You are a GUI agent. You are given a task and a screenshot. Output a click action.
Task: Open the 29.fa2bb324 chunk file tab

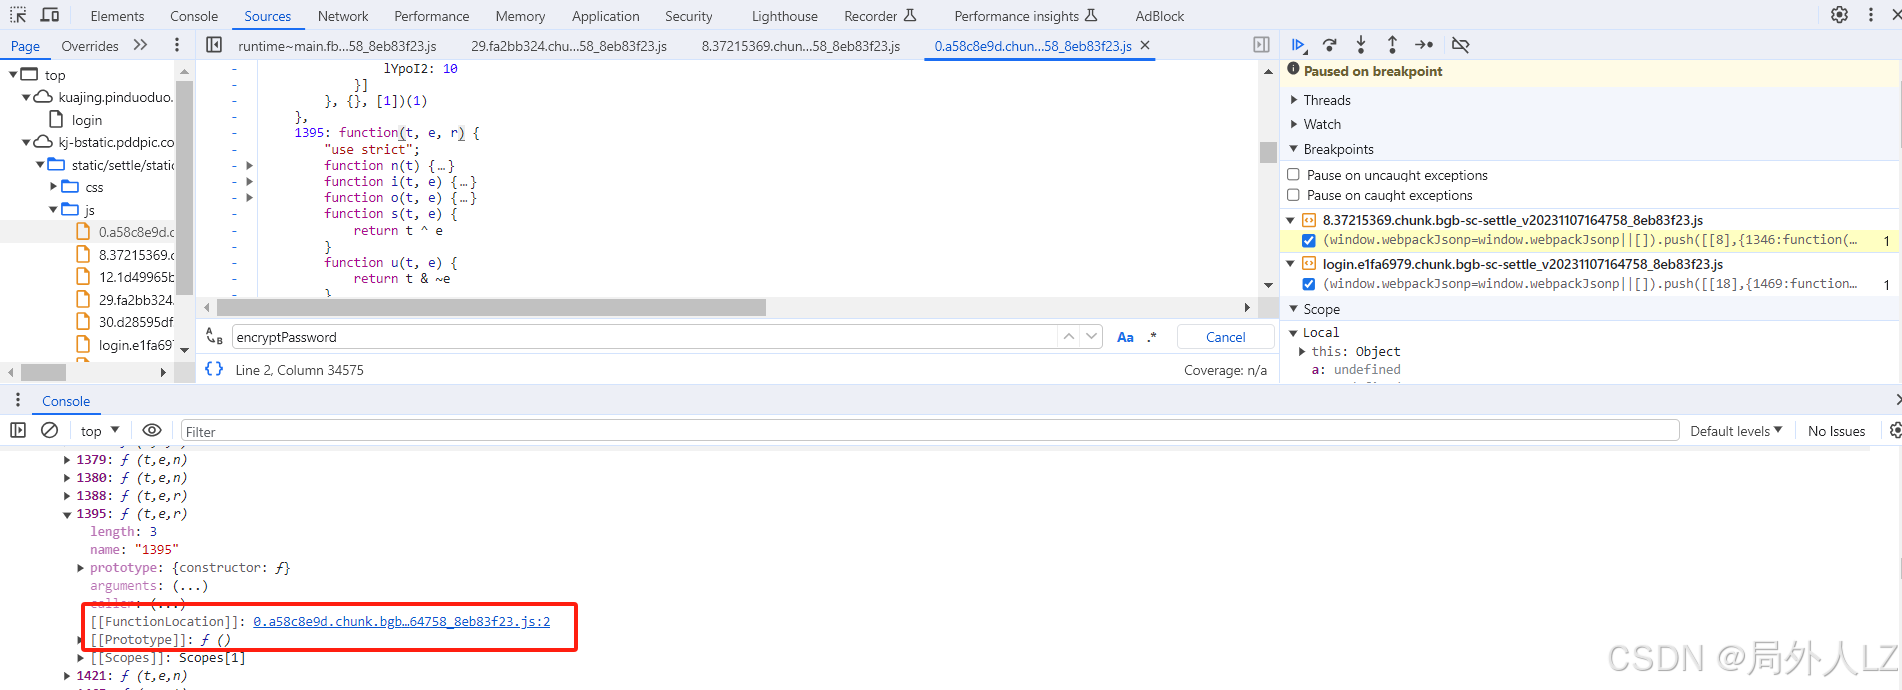click(569, 46)
